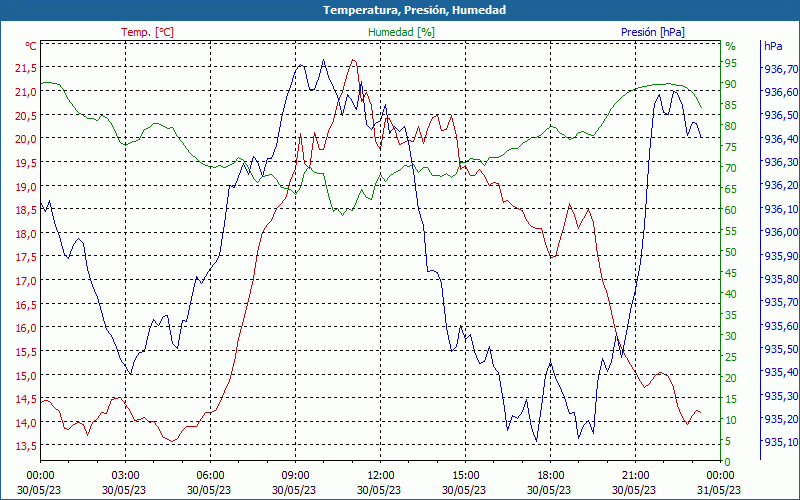
Task: Click the 90 humidity axis value
Action: point(731,84)
